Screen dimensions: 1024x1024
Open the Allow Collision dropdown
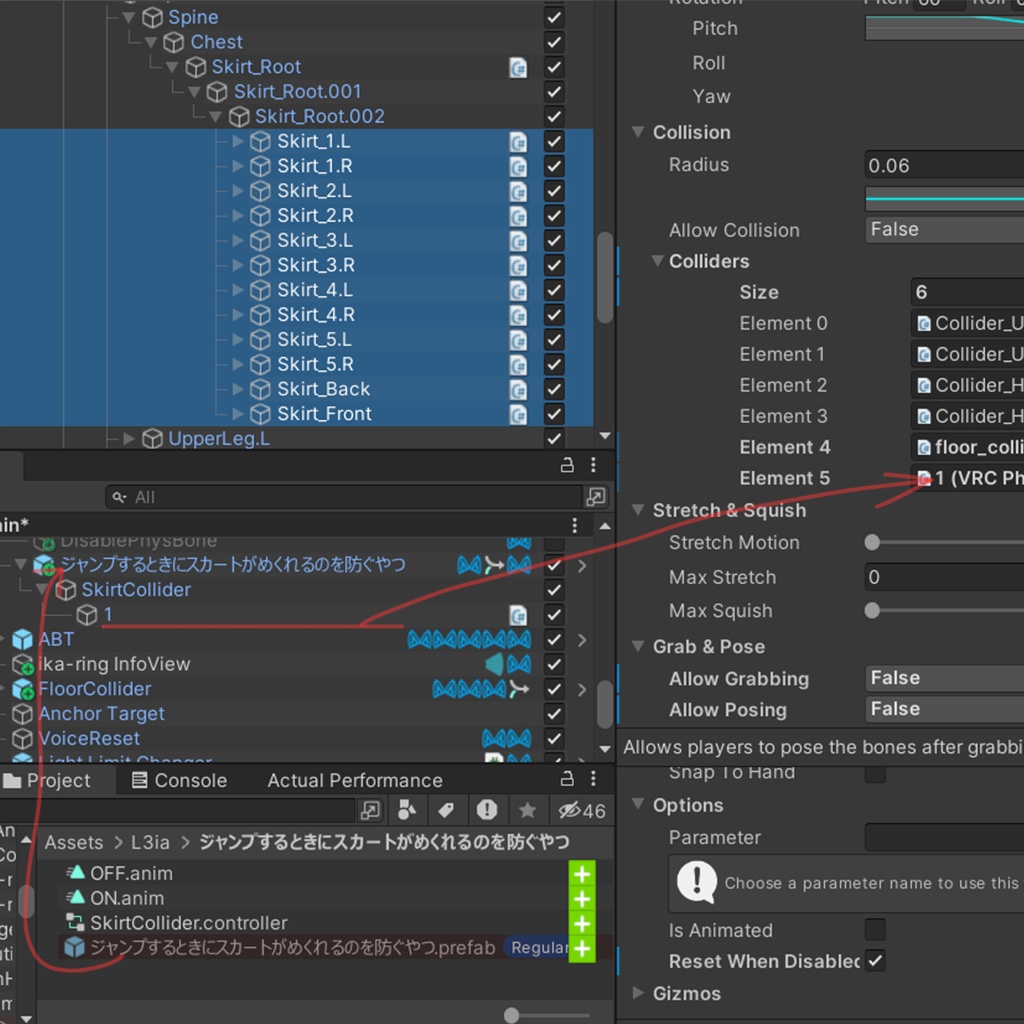coord(944,230)
